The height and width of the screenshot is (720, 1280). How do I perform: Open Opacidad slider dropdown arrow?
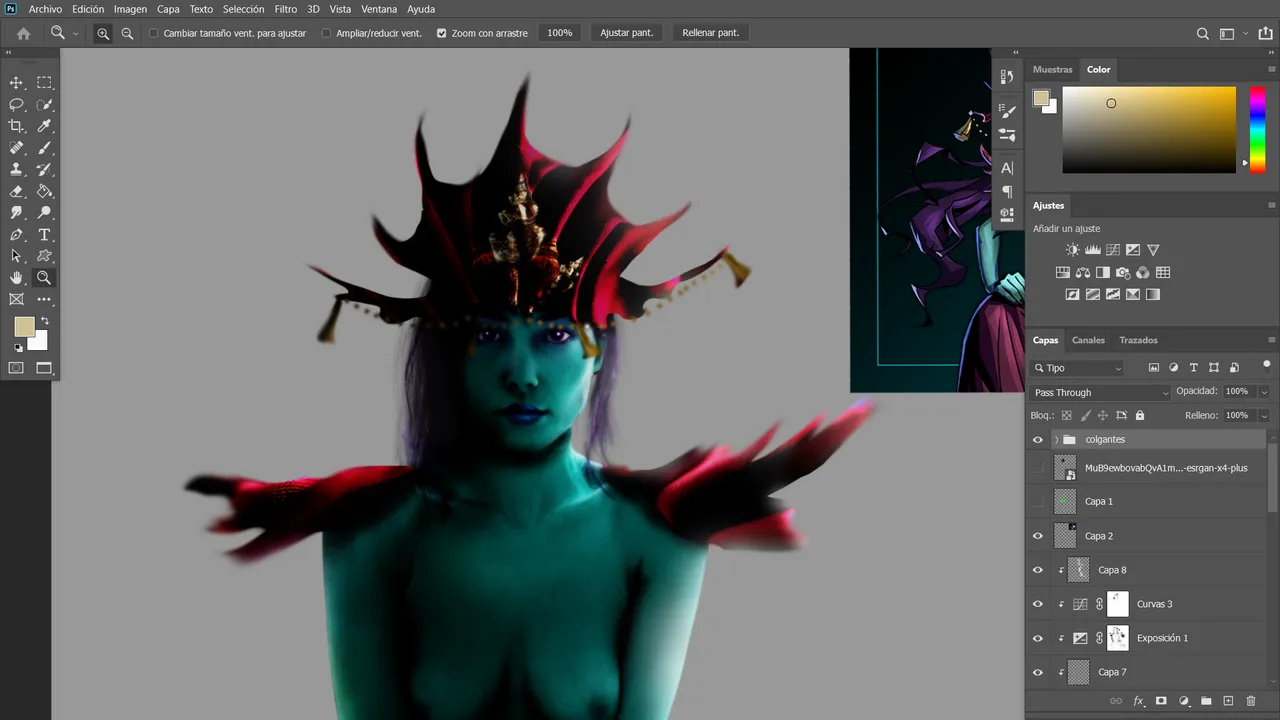click(1264, 392)
